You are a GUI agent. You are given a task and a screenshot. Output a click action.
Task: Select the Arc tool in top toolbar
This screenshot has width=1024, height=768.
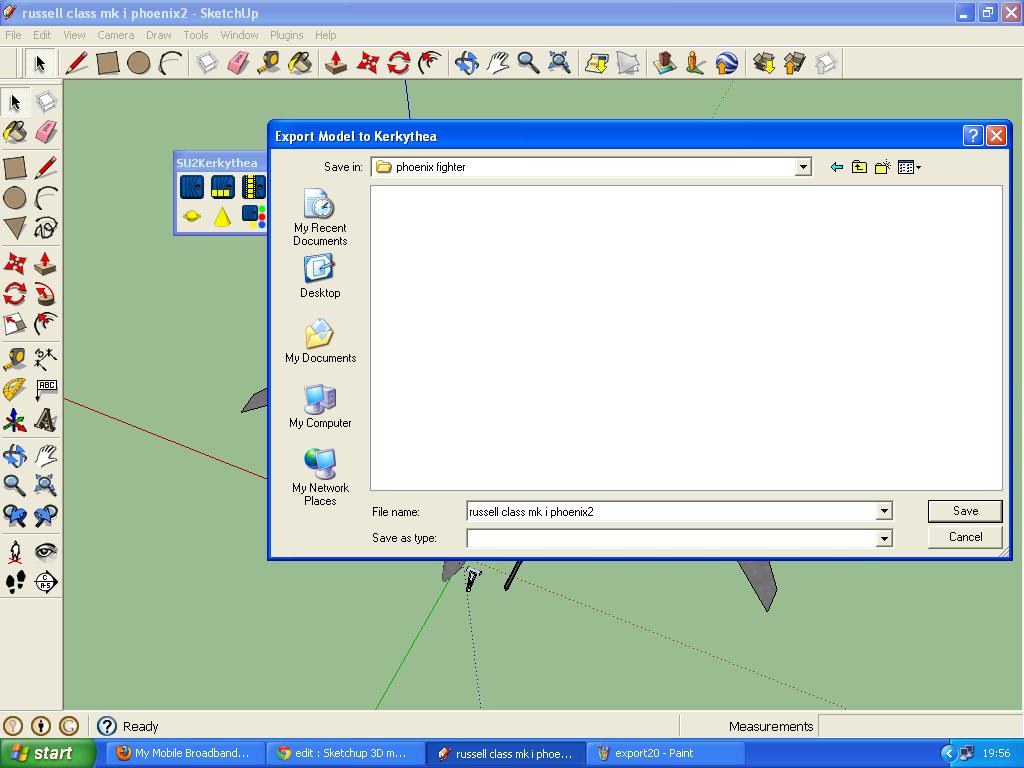[x=170, y=63]
